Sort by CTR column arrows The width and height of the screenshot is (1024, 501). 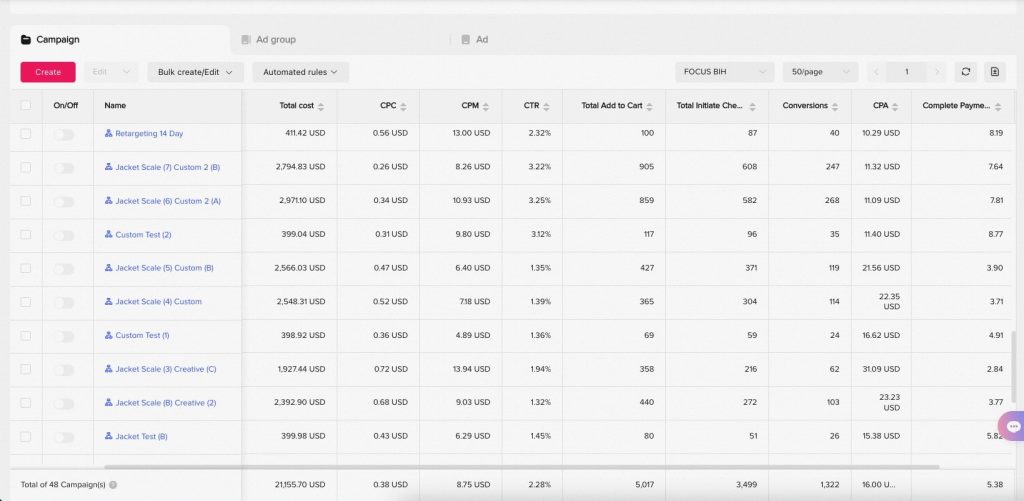tap(546, 106)
